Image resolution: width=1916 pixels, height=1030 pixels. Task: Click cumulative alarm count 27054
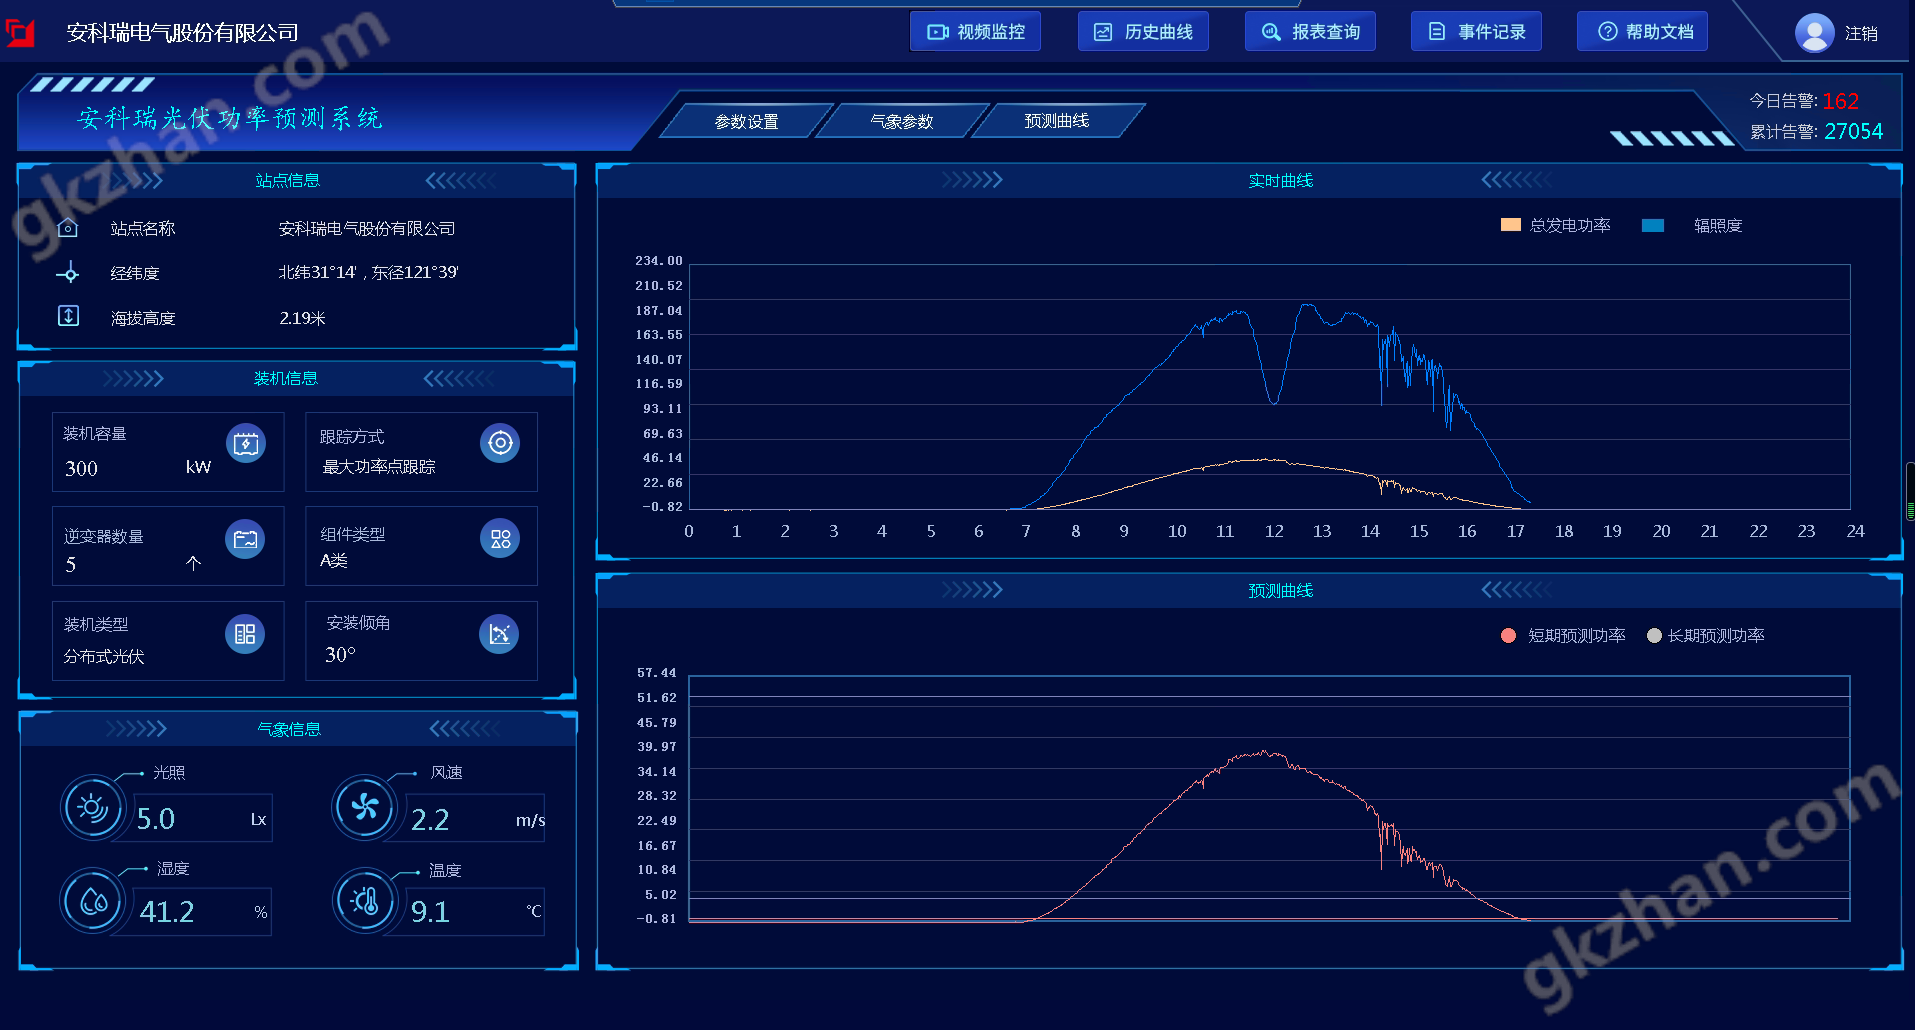tap(1853, 131)
